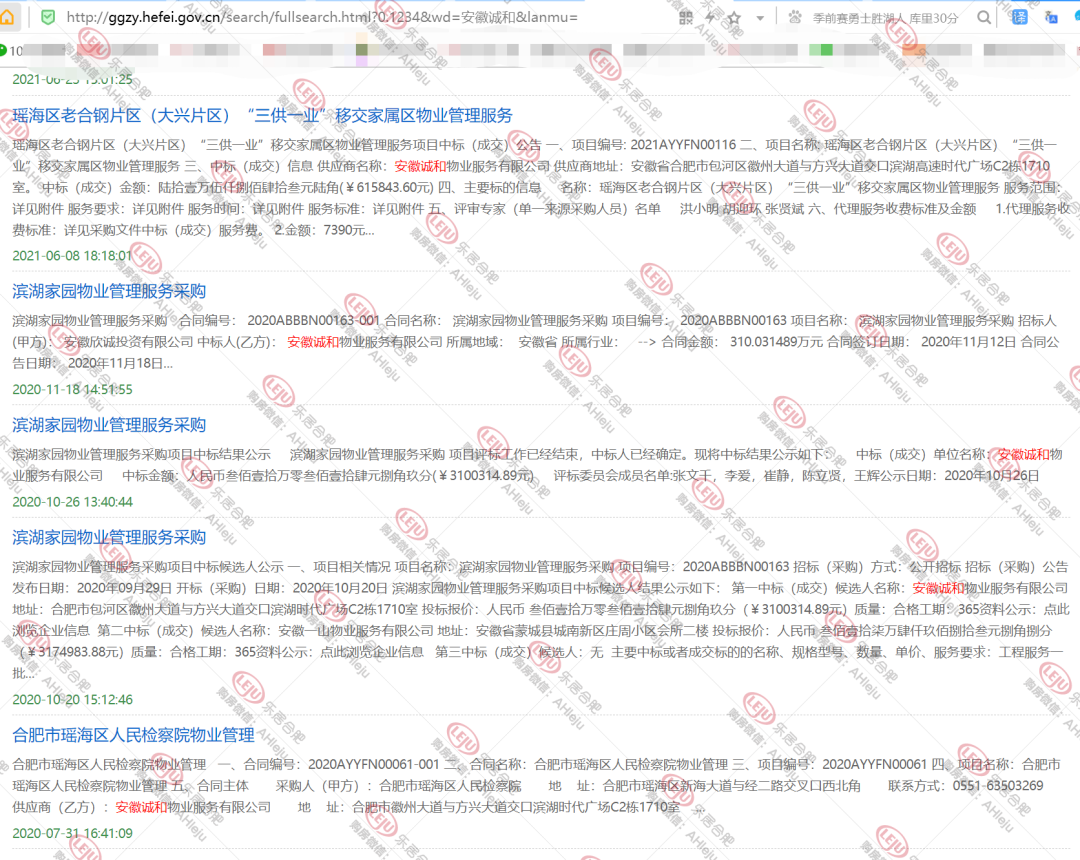Click timestamp 2020-10-20 15:12:46

[x=72, y=699]
